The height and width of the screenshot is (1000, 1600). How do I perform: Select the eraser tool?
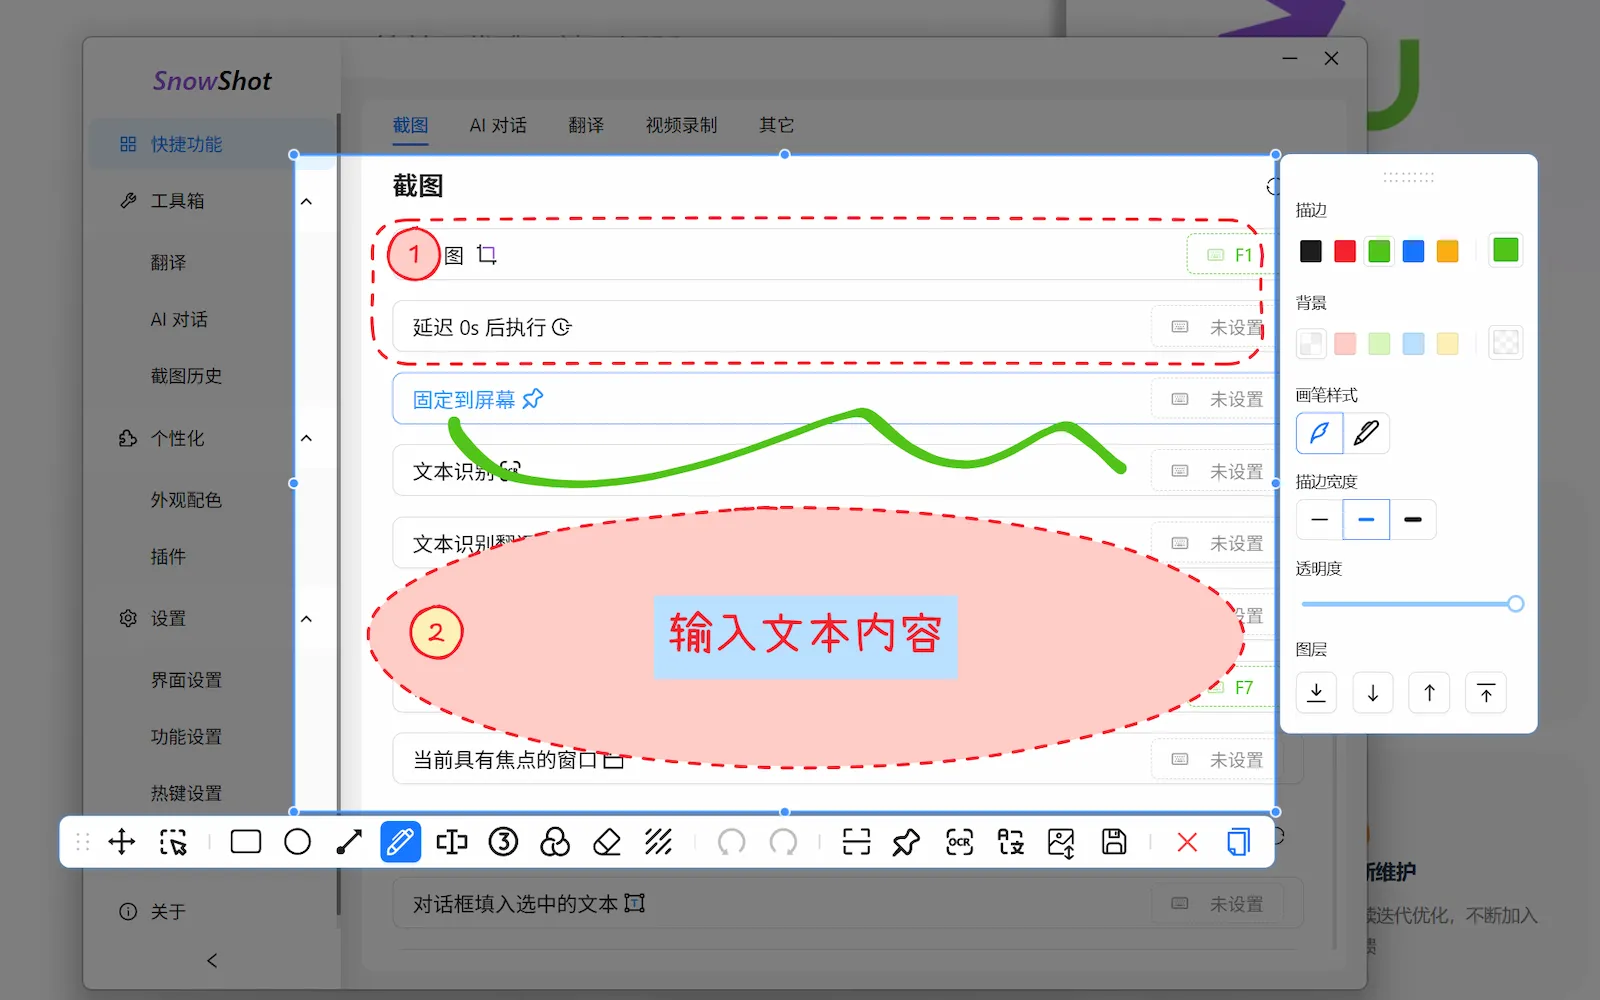[607, 842]
